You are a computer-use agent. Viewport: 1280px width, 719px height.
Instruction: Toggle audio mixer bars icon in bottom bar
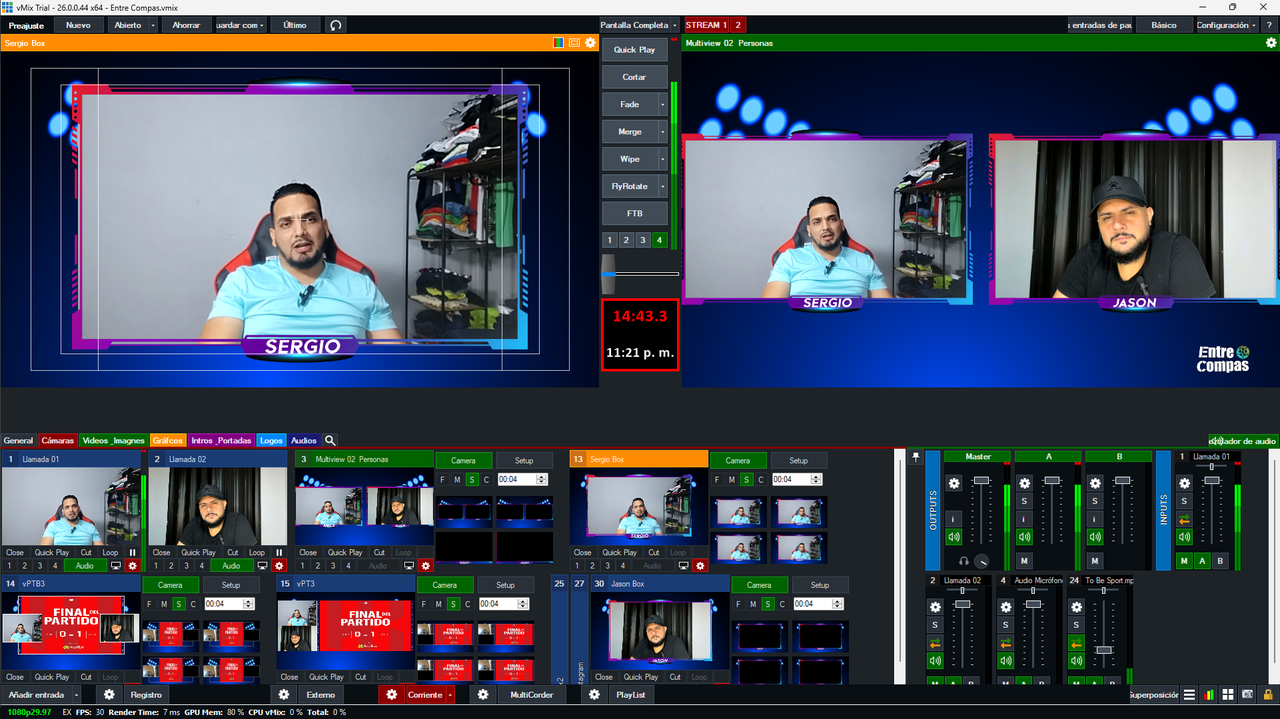pos(1209,694)
